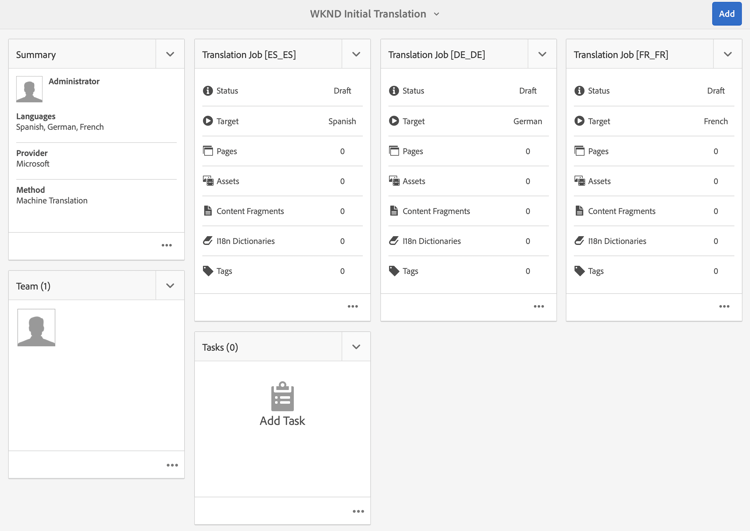Open ellipsis menu in Translation Job [DE_DE] tile
The height and width of the screenshot is (531, 750).
coord(539,307)
